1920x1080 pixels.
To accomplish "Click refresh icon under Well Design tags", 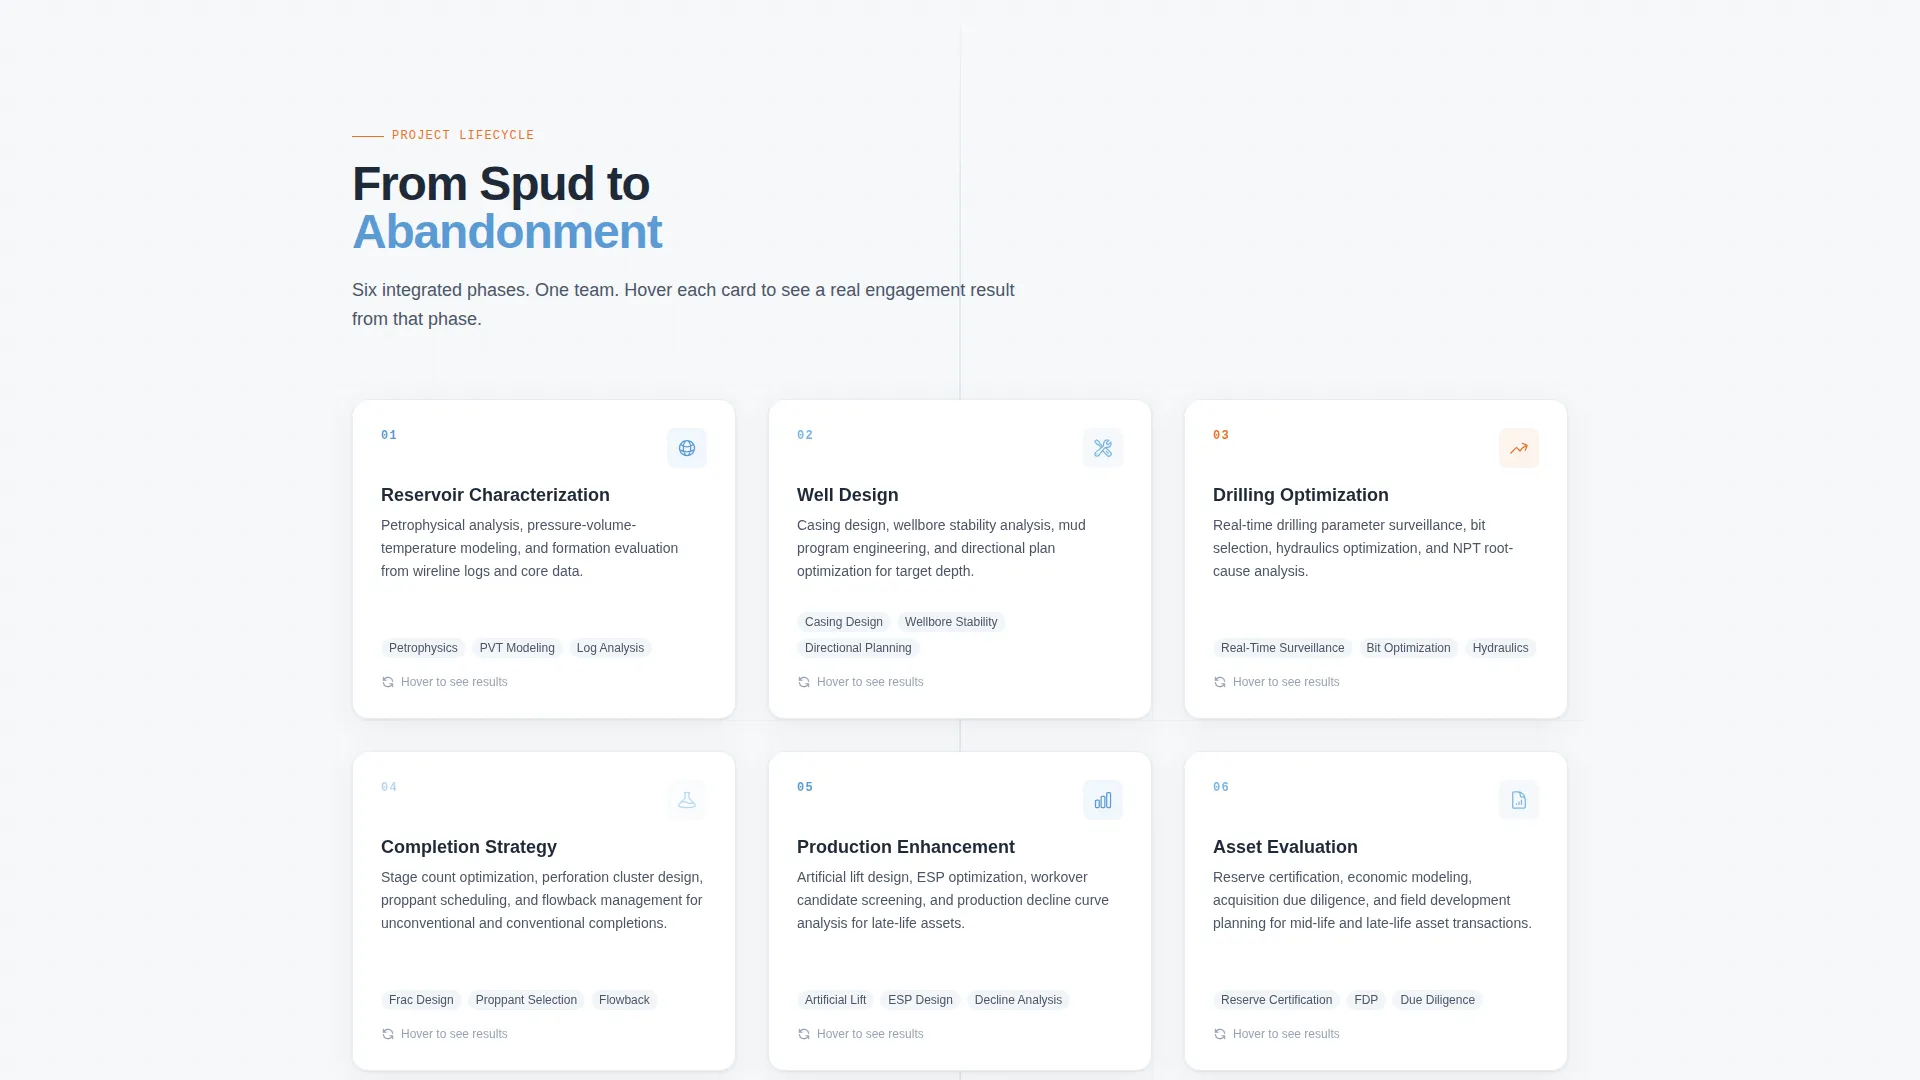I will 804,682.
